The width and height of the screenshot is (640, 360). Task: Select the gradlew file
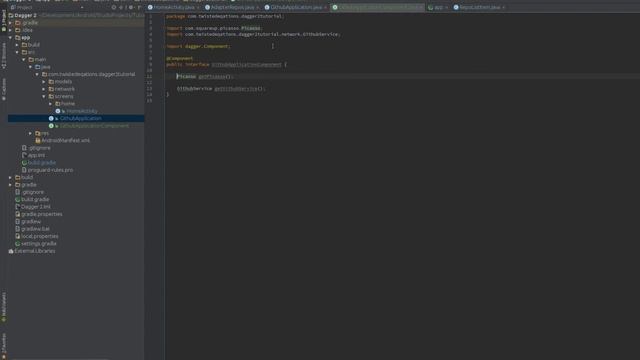click(31, 221)
